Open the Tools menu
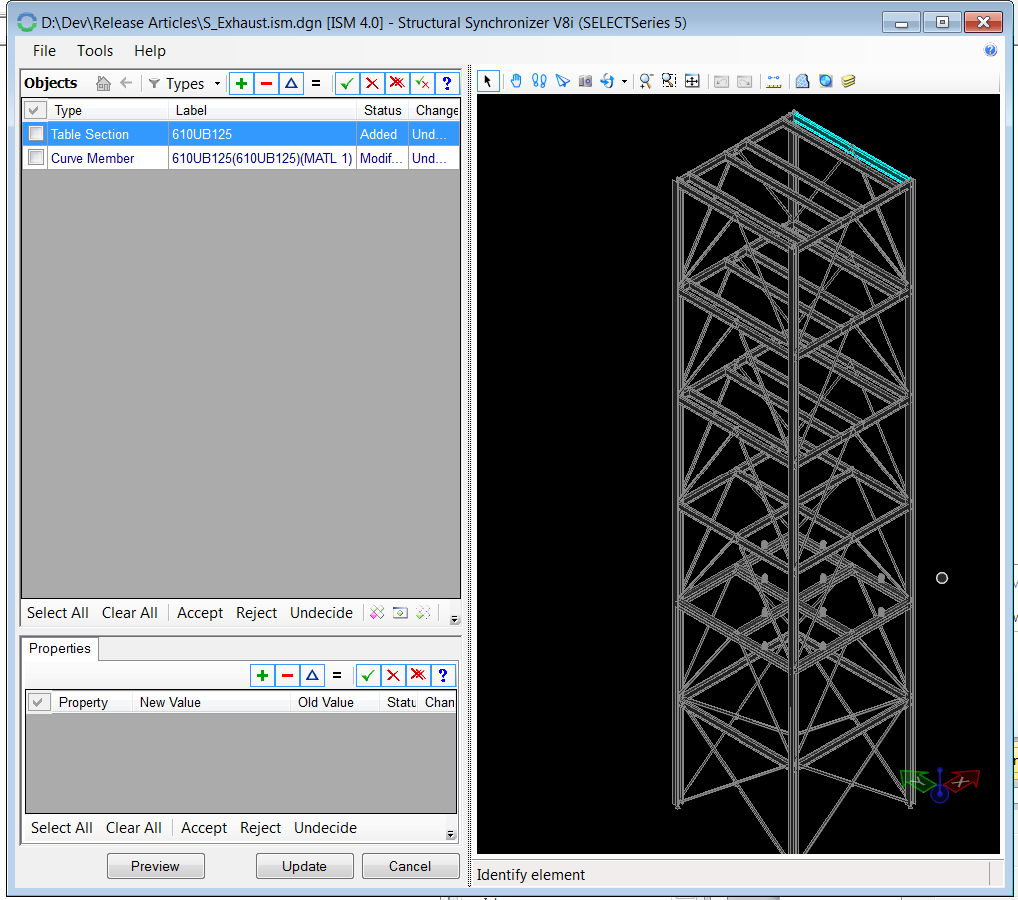Image resolution: width=1018 pixels, height=900 pixels. (x=95, y=51)
